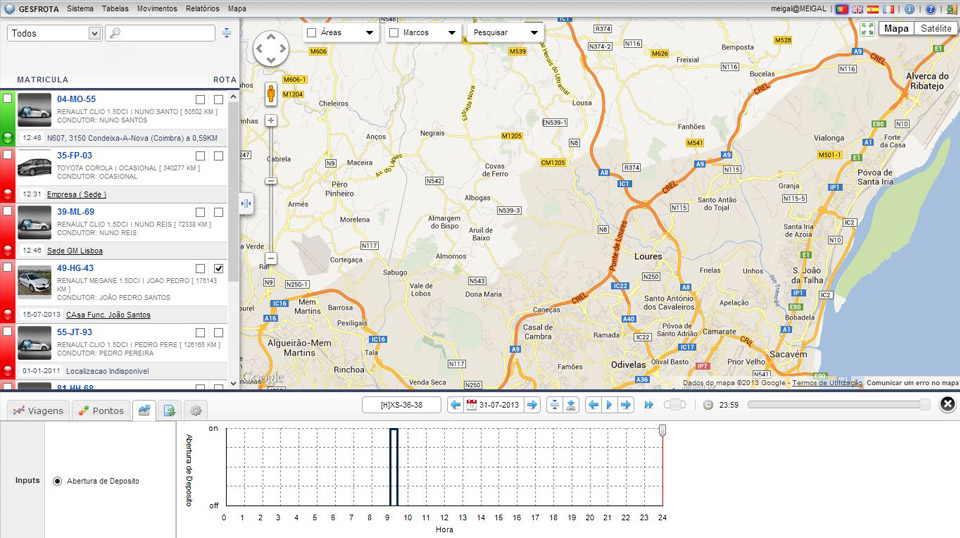
Task: Open the Movimentos menu
Action: pos(157,9)
